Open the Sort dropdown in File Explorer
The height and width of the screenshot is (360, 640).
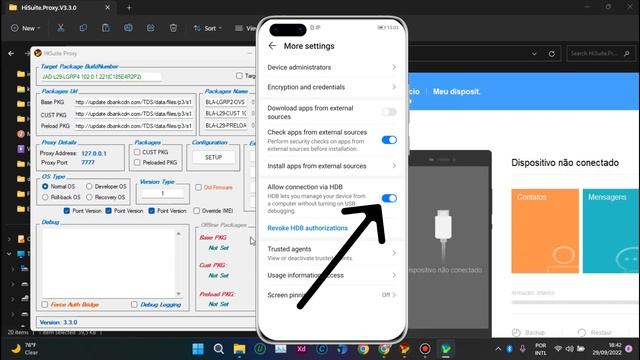pyautogui.click(x=207, y=28)
